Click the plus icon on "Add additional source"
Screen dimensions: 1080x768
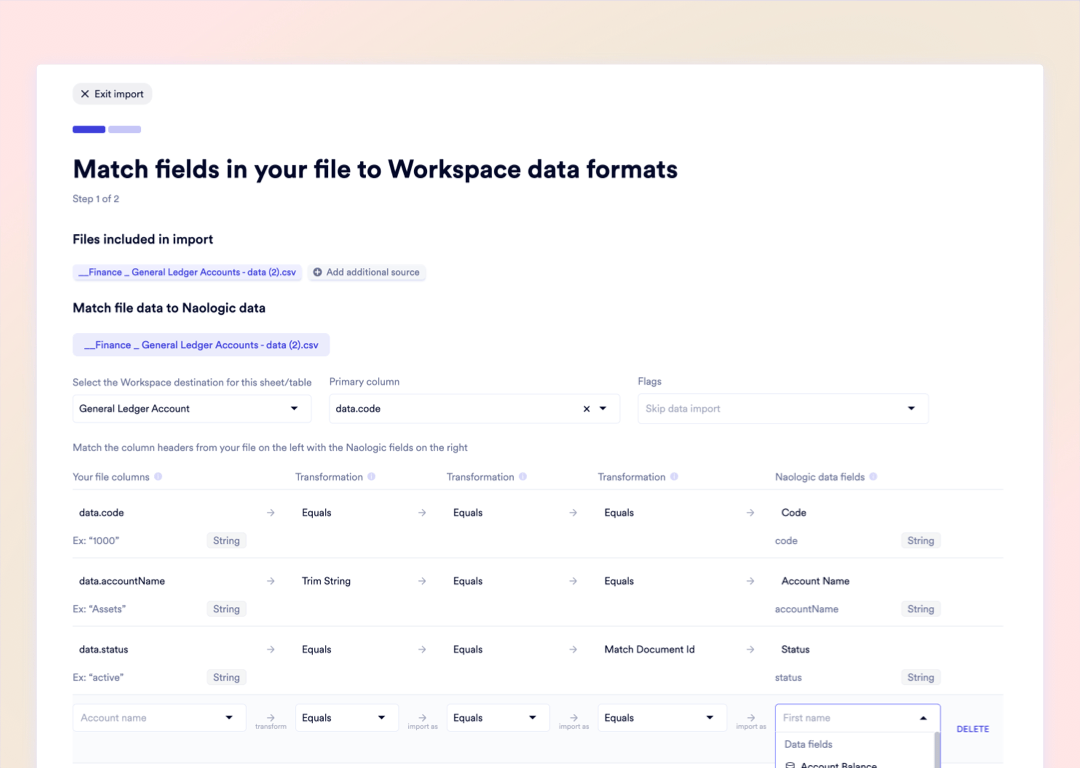[x=317, y=272]
